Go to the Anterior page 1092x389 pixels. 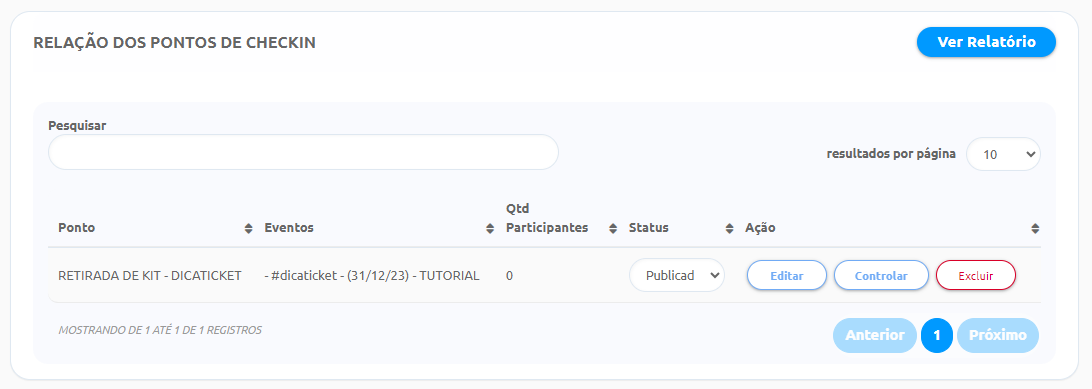[x=875, y=335]
